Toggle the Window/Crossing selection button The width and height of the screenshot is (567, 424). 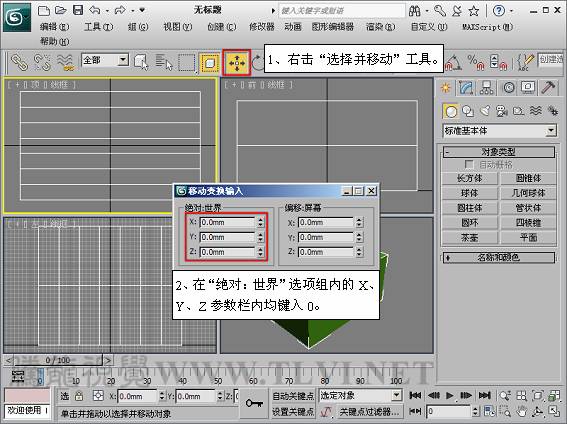209,63
